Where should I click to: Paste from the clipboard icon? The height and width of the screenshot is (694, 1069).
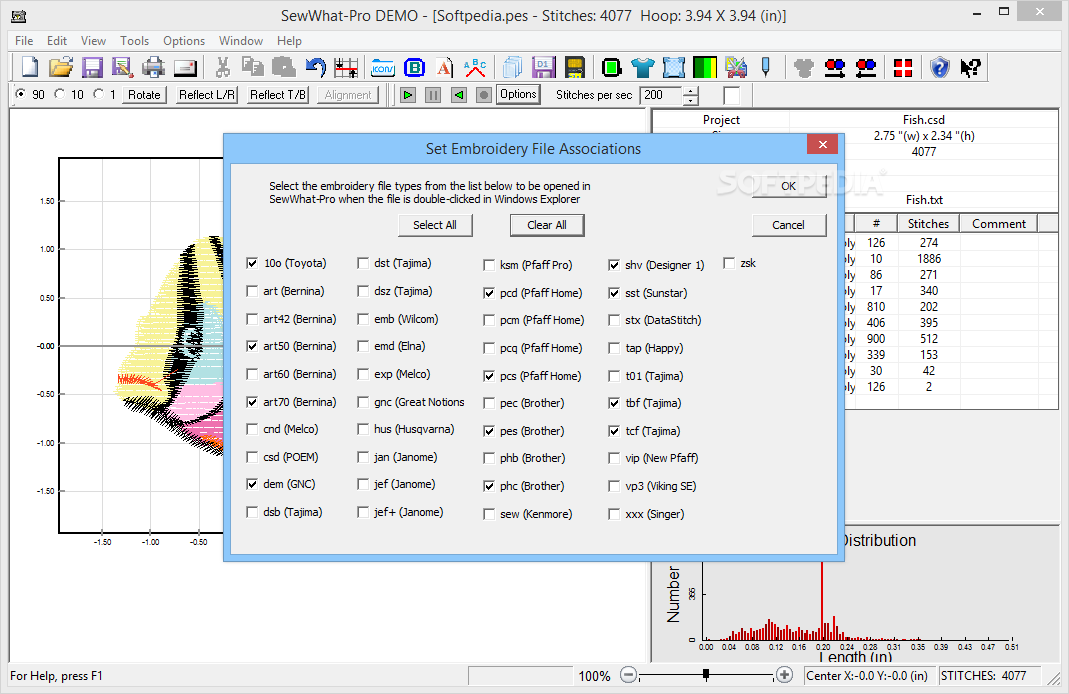point(284,67)
